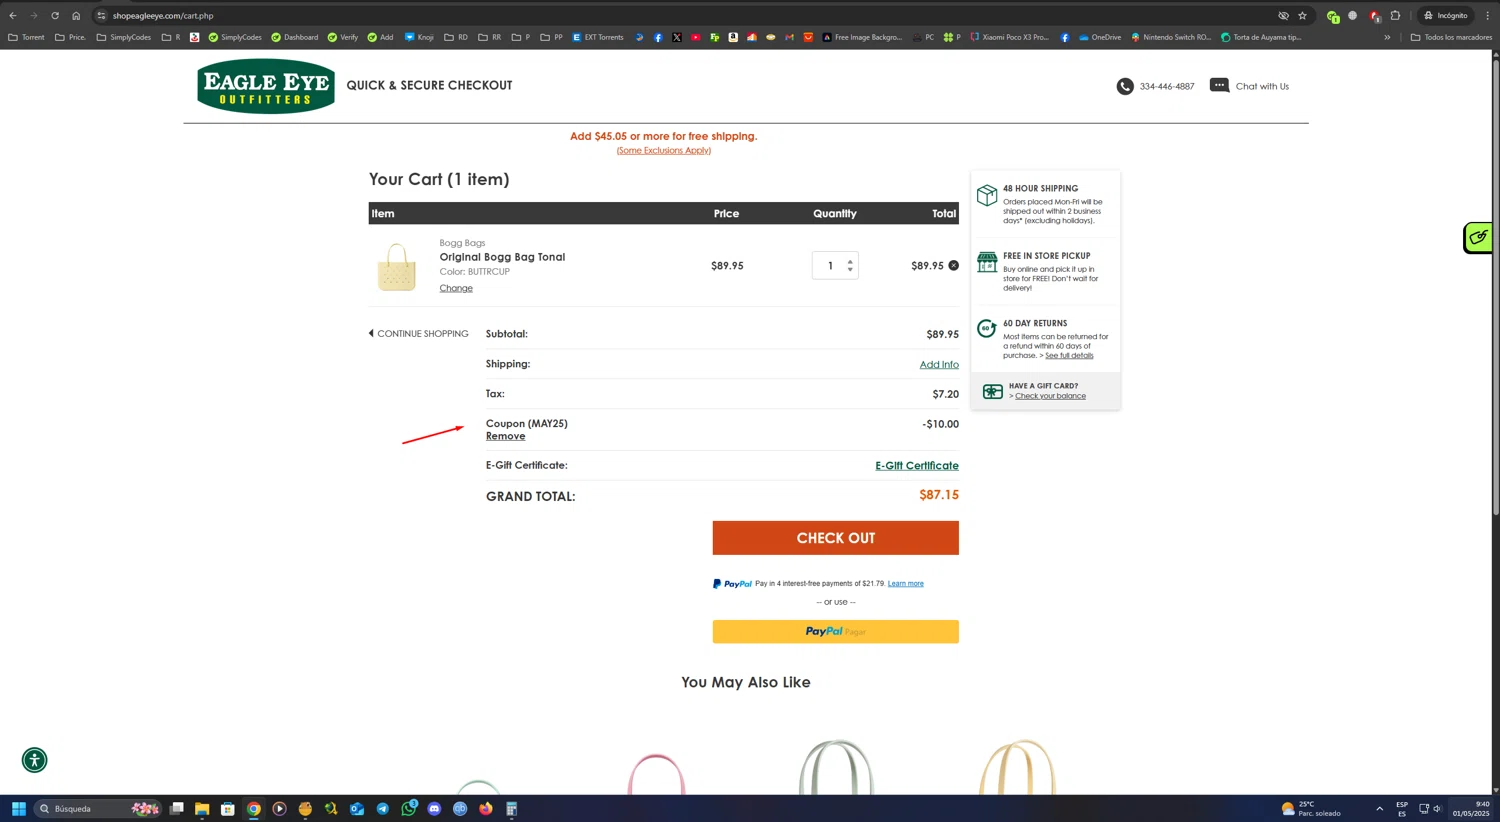
Task: Click the site information icon in address bar
Action: pyautogui.click(x=101, y=16)
